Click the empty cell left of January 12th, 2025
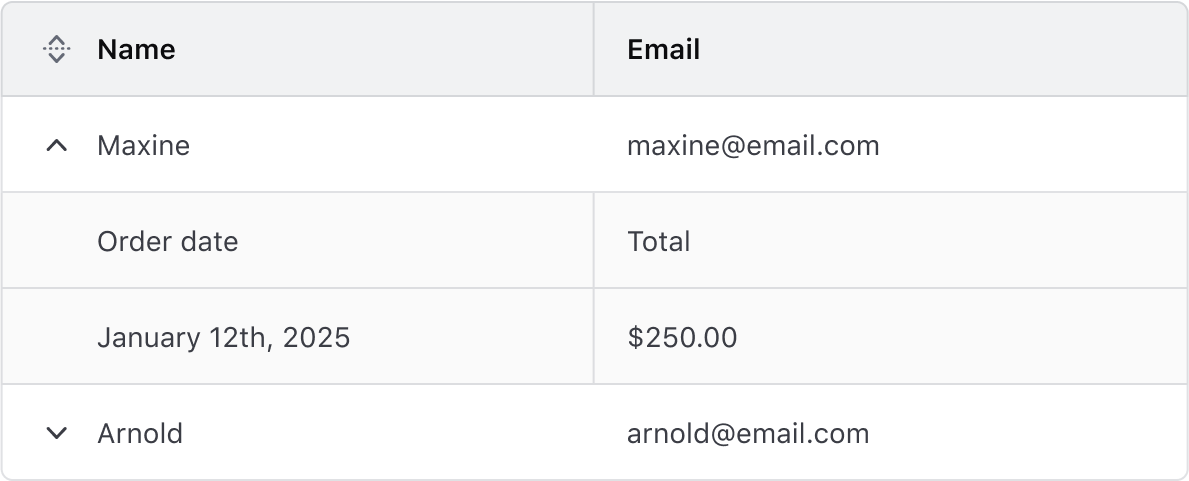 [50, 337]
